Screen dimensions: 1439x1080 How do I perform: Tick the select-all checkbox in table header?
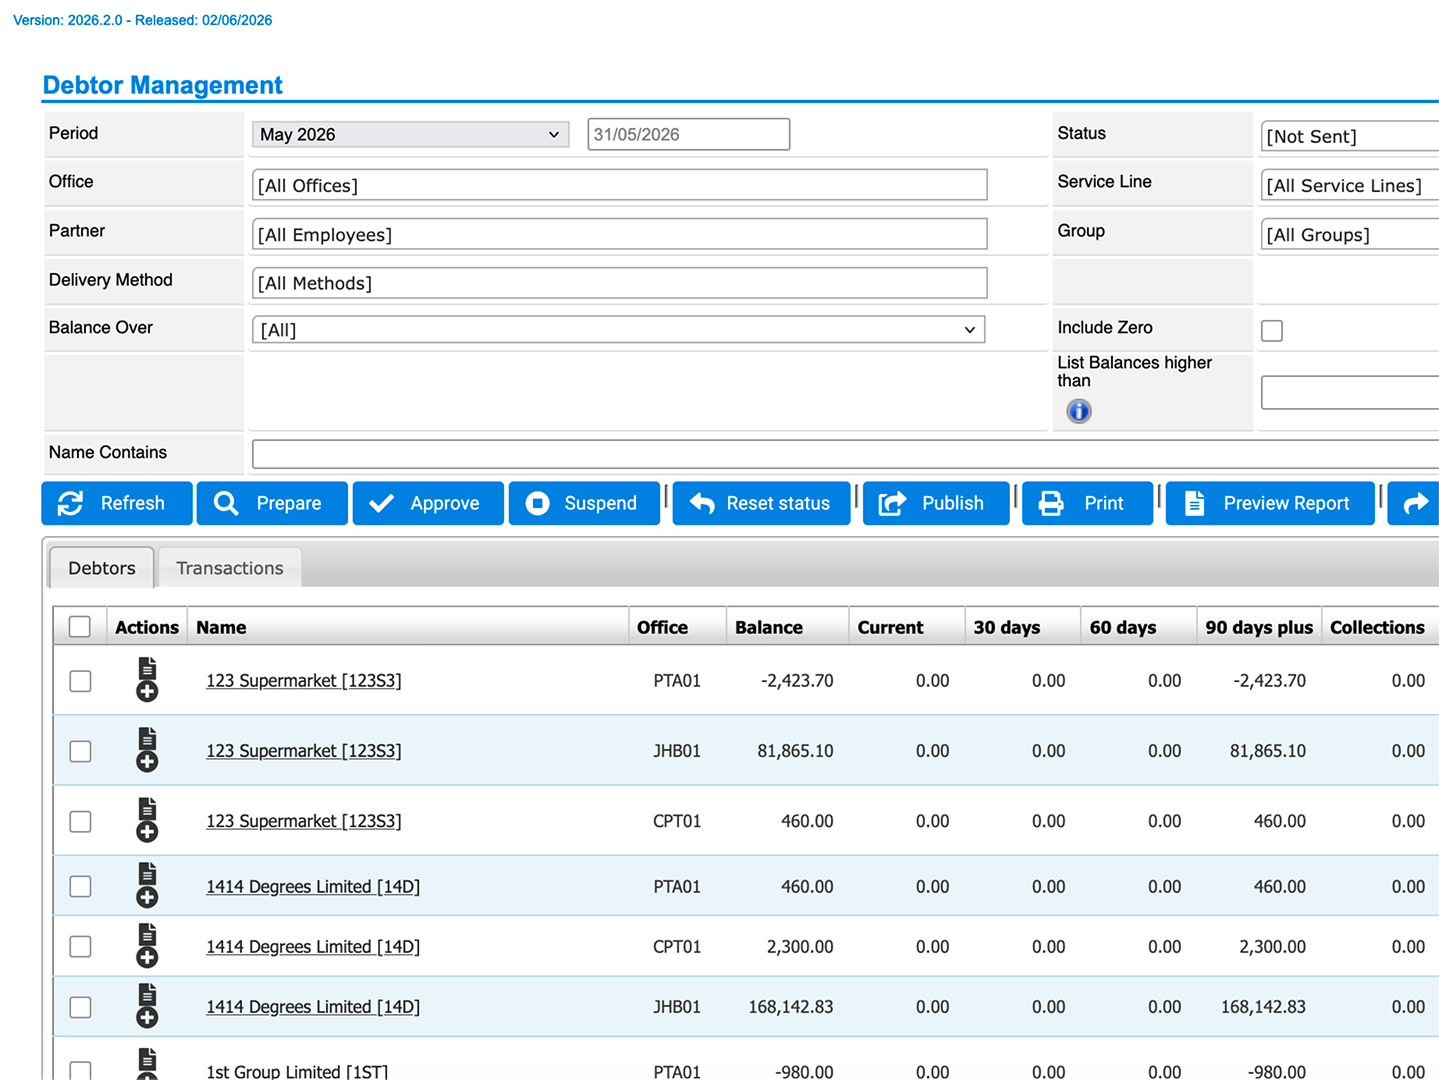(80, 627)
